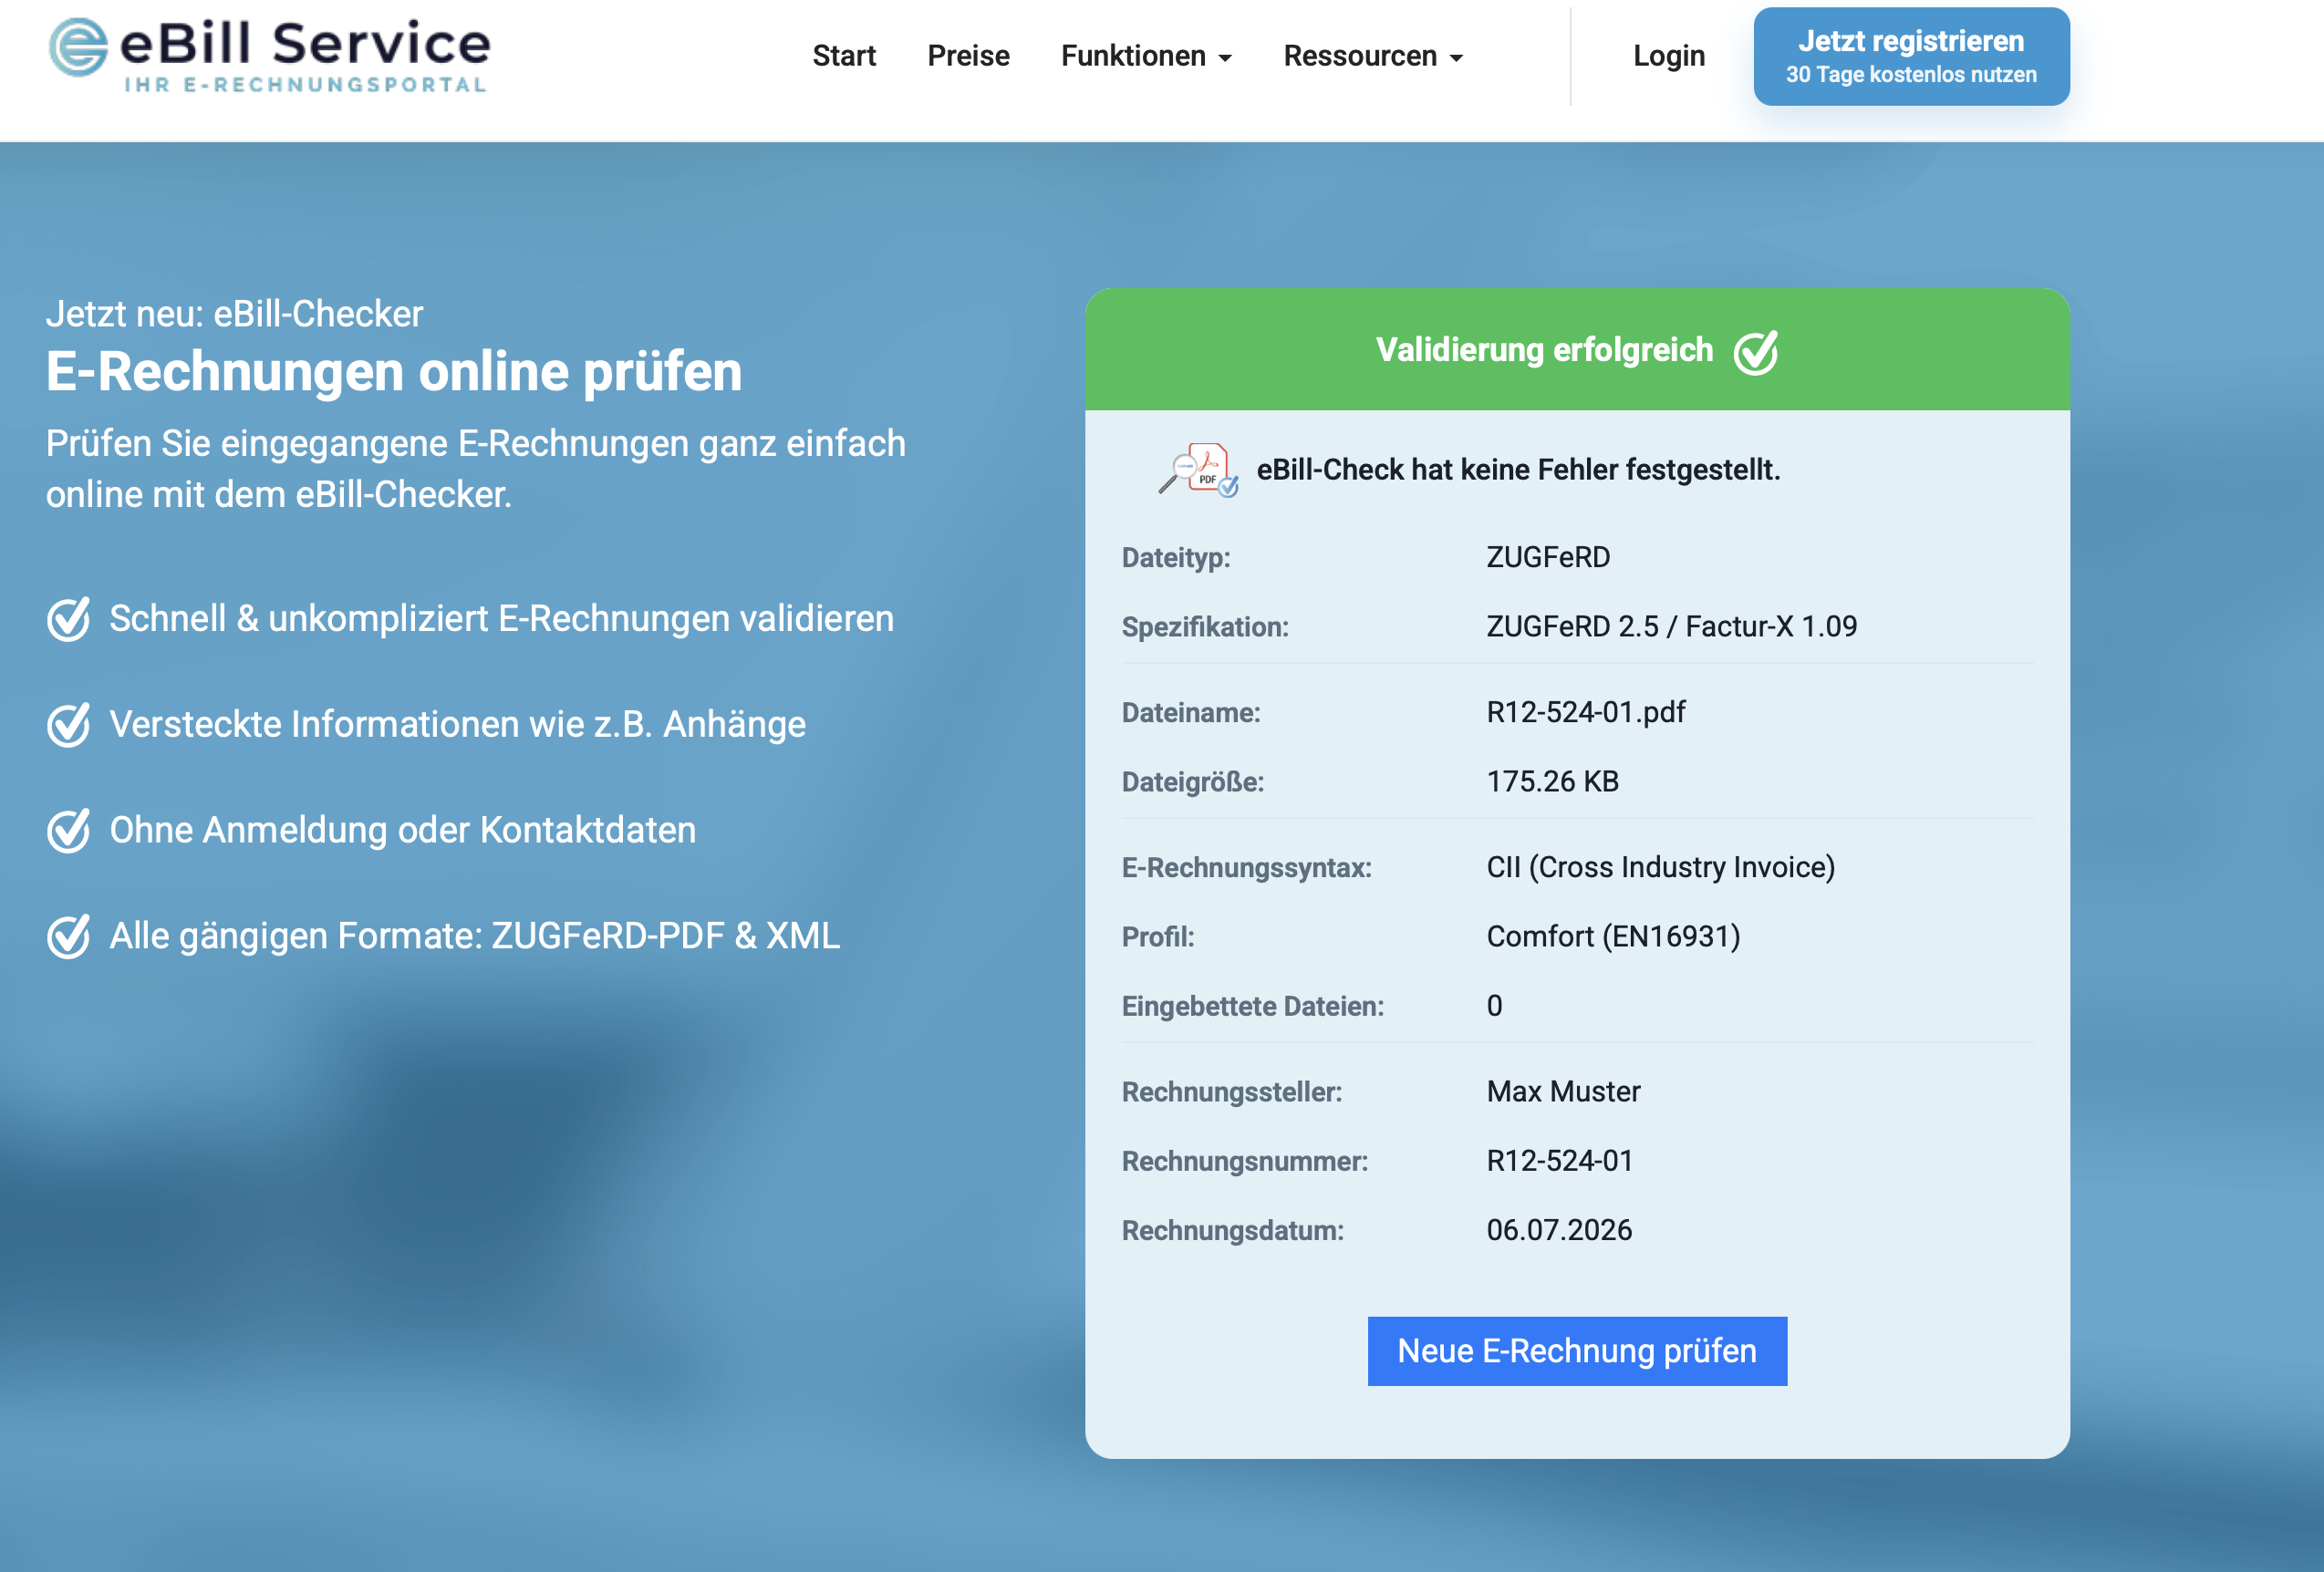
Task: Click the Dateityp value ZUGFeRD
Action: (x=1548, y=557)
